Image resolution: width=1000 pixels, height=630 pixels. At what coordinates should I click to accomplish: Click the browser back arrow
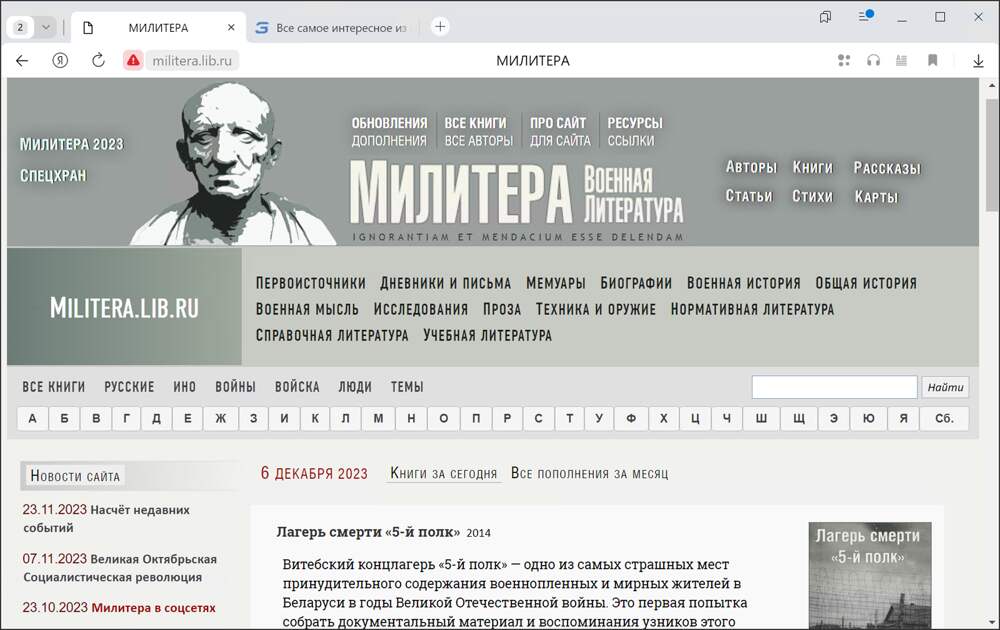tap(22, 60)
